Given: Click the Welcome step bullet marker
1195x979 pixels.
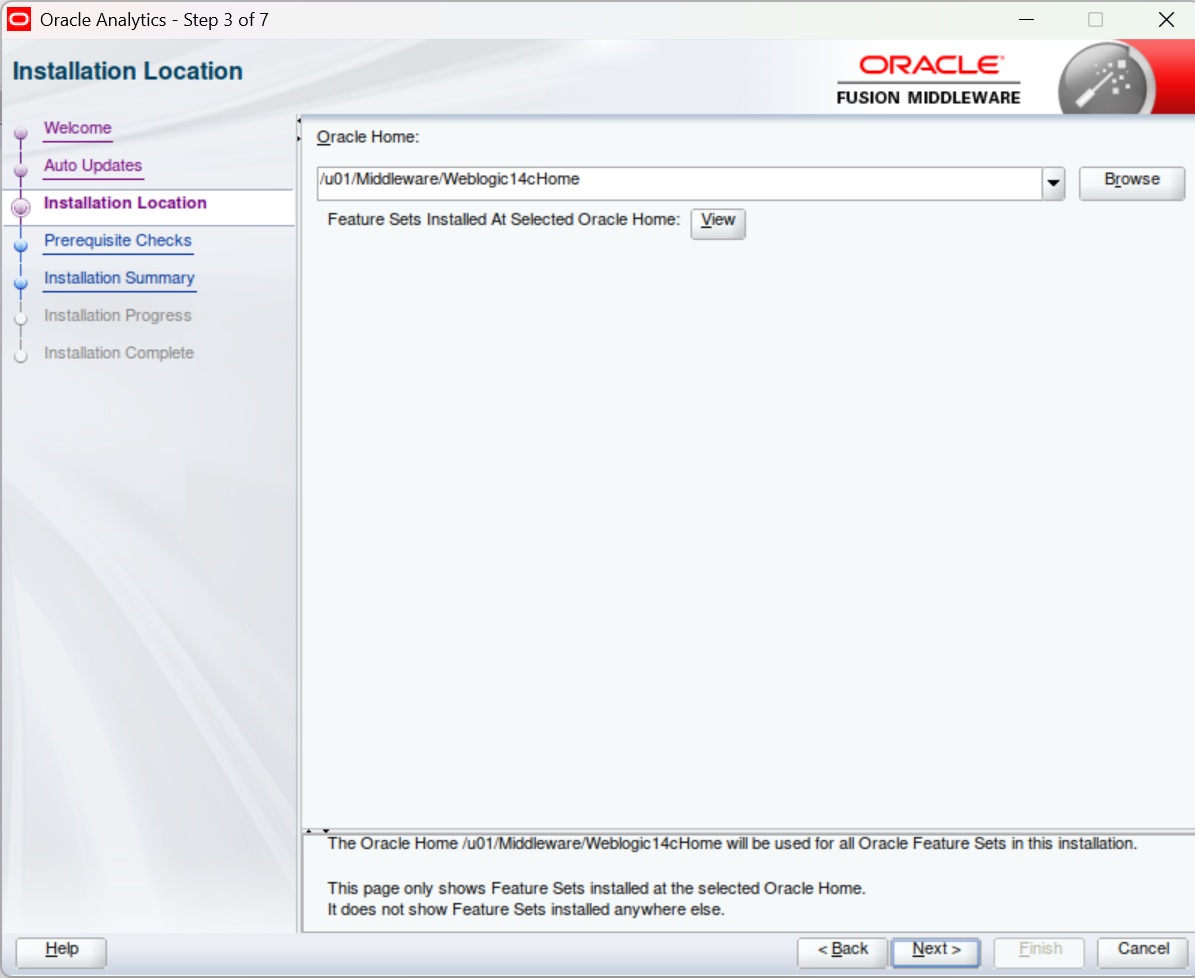Looking at the screenshot, I should (x=21, y=133).
